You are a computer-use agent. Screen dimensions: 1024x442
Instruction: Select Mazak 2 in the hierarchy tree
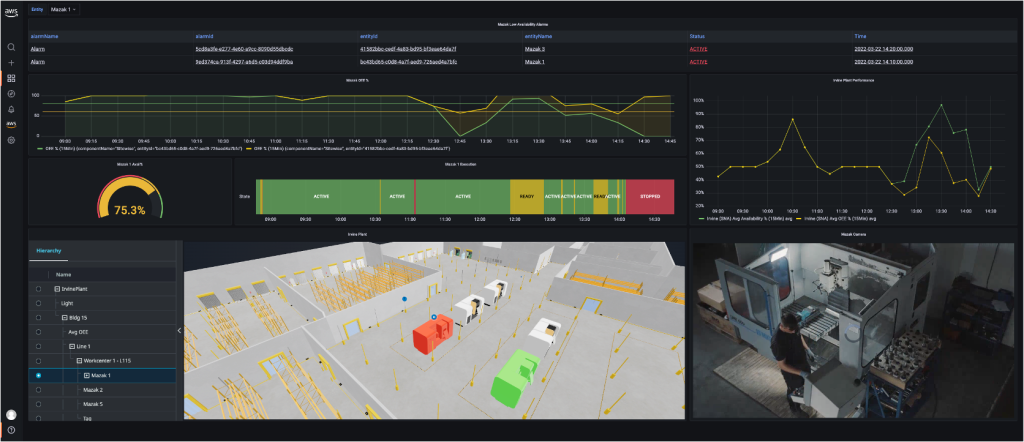[x=93, y=390]
